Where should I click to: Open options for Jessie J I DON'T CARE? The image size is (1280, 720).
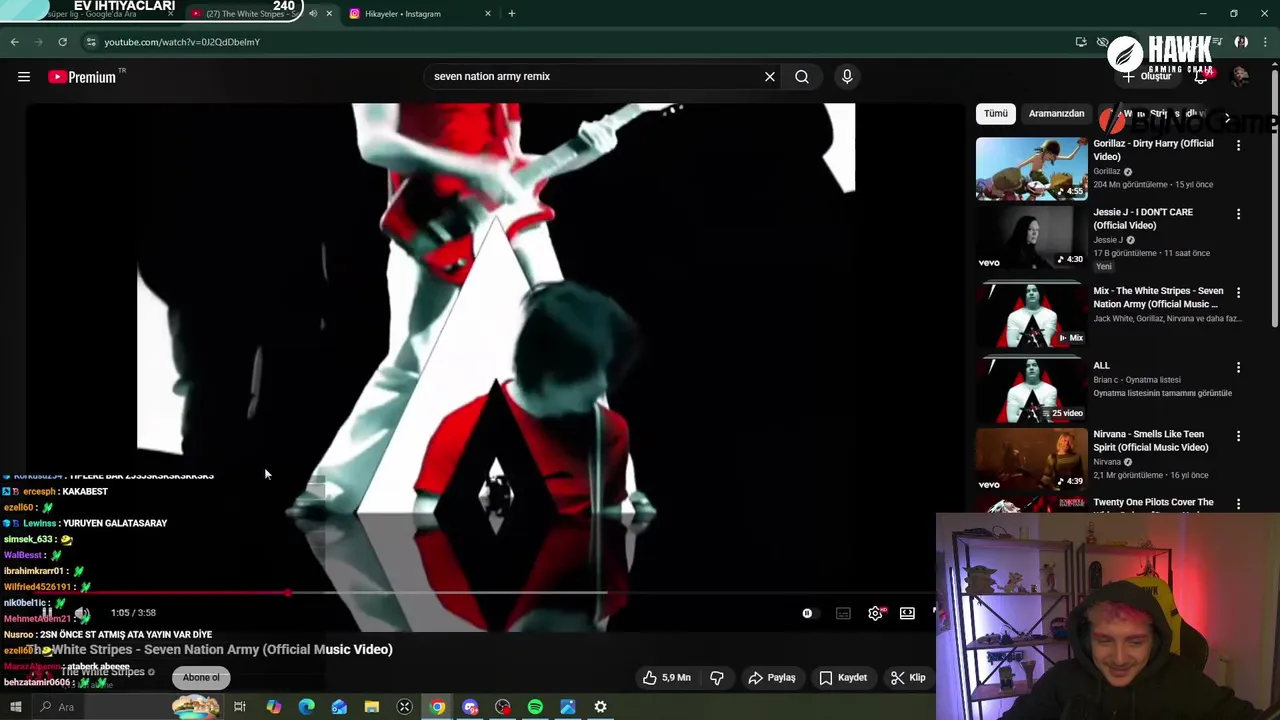(x=1238, y=214)
